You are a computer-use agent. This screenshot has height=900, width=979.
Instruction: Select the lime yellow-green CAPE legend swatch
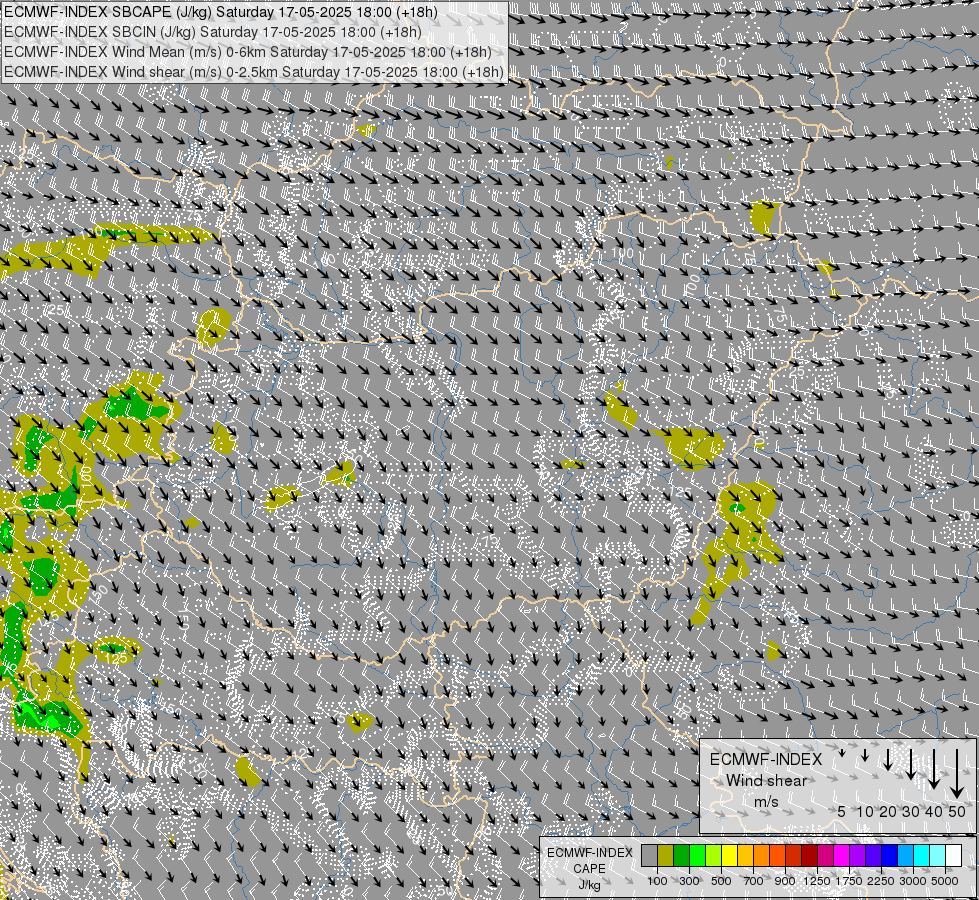click(714, 856)
